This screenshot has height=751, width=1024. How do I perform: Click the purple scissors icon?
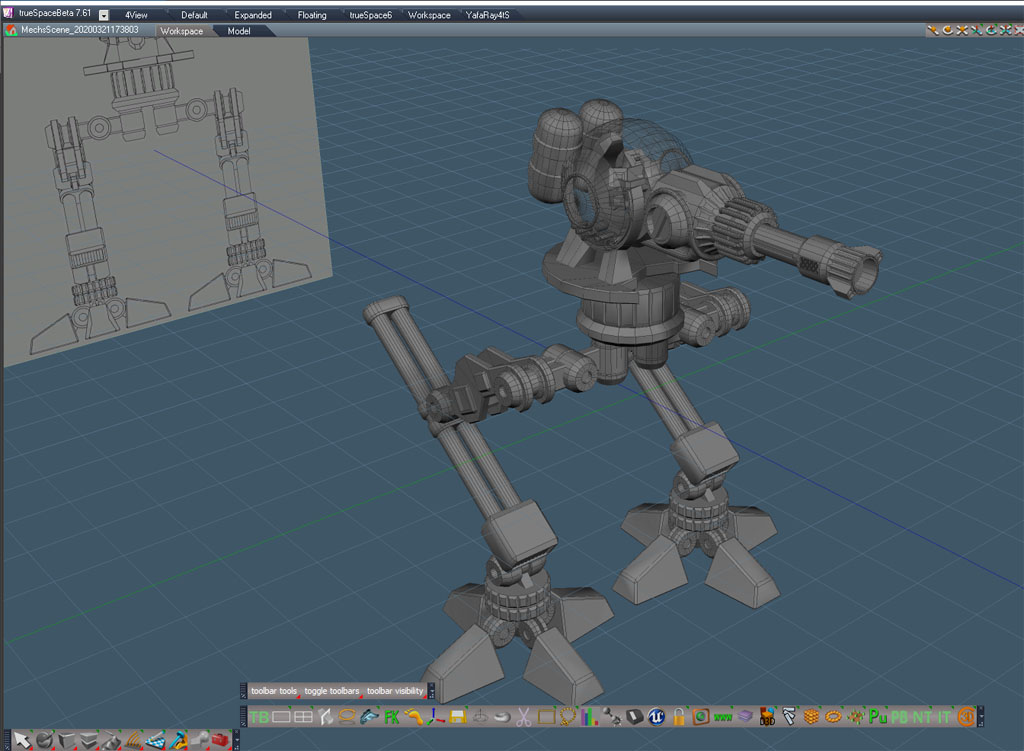point(524,717)
